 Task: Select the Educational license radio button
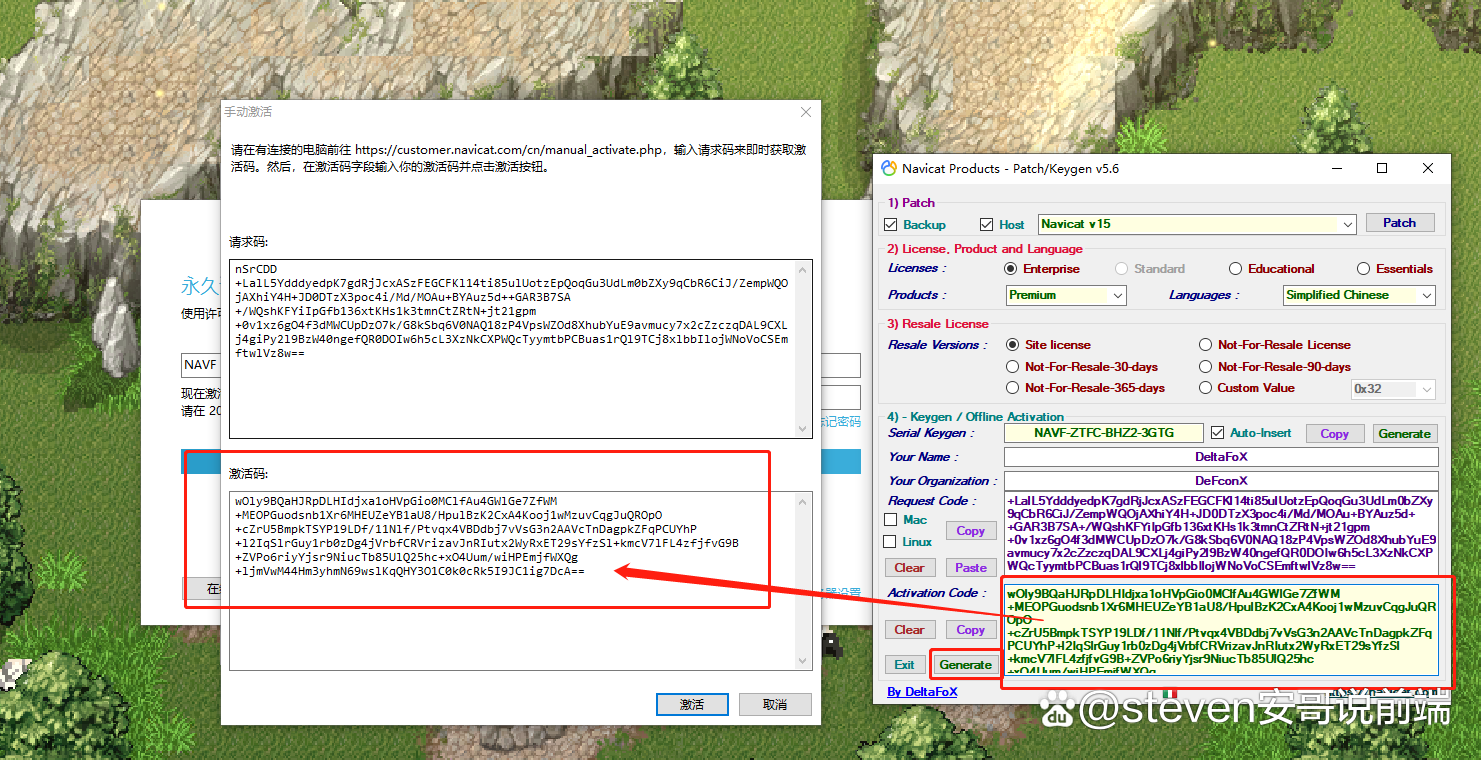(1236, 269)
